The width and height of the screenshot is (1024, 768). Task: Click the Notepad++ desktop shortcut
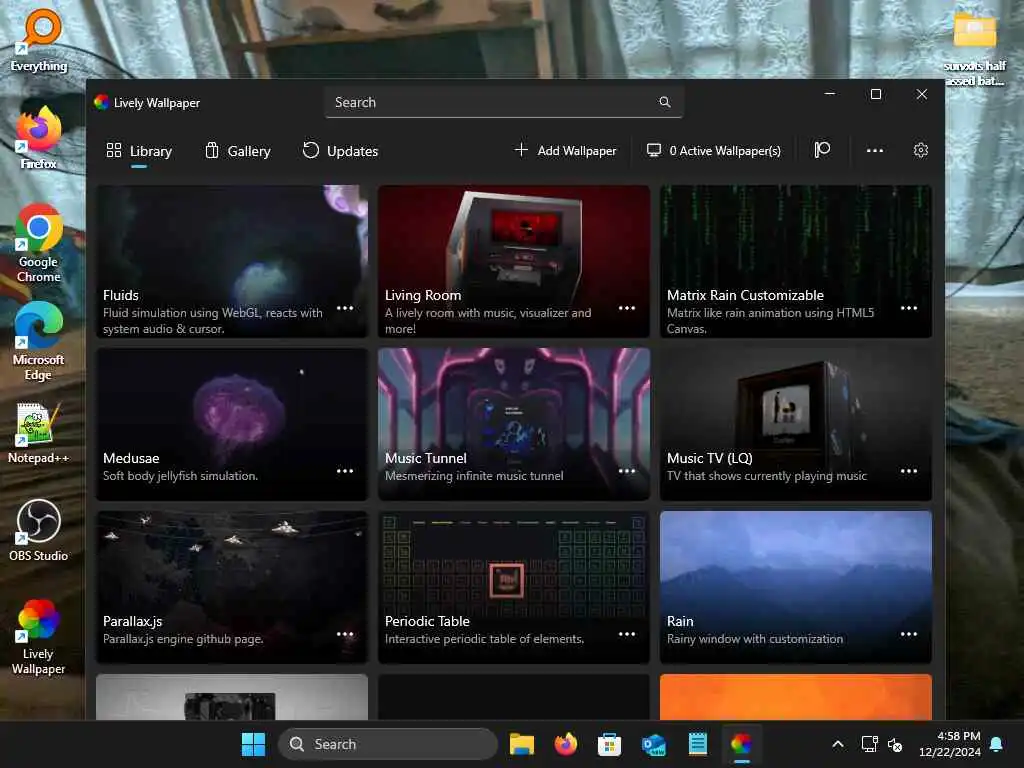pyautogui.click(x=39, y=432)
